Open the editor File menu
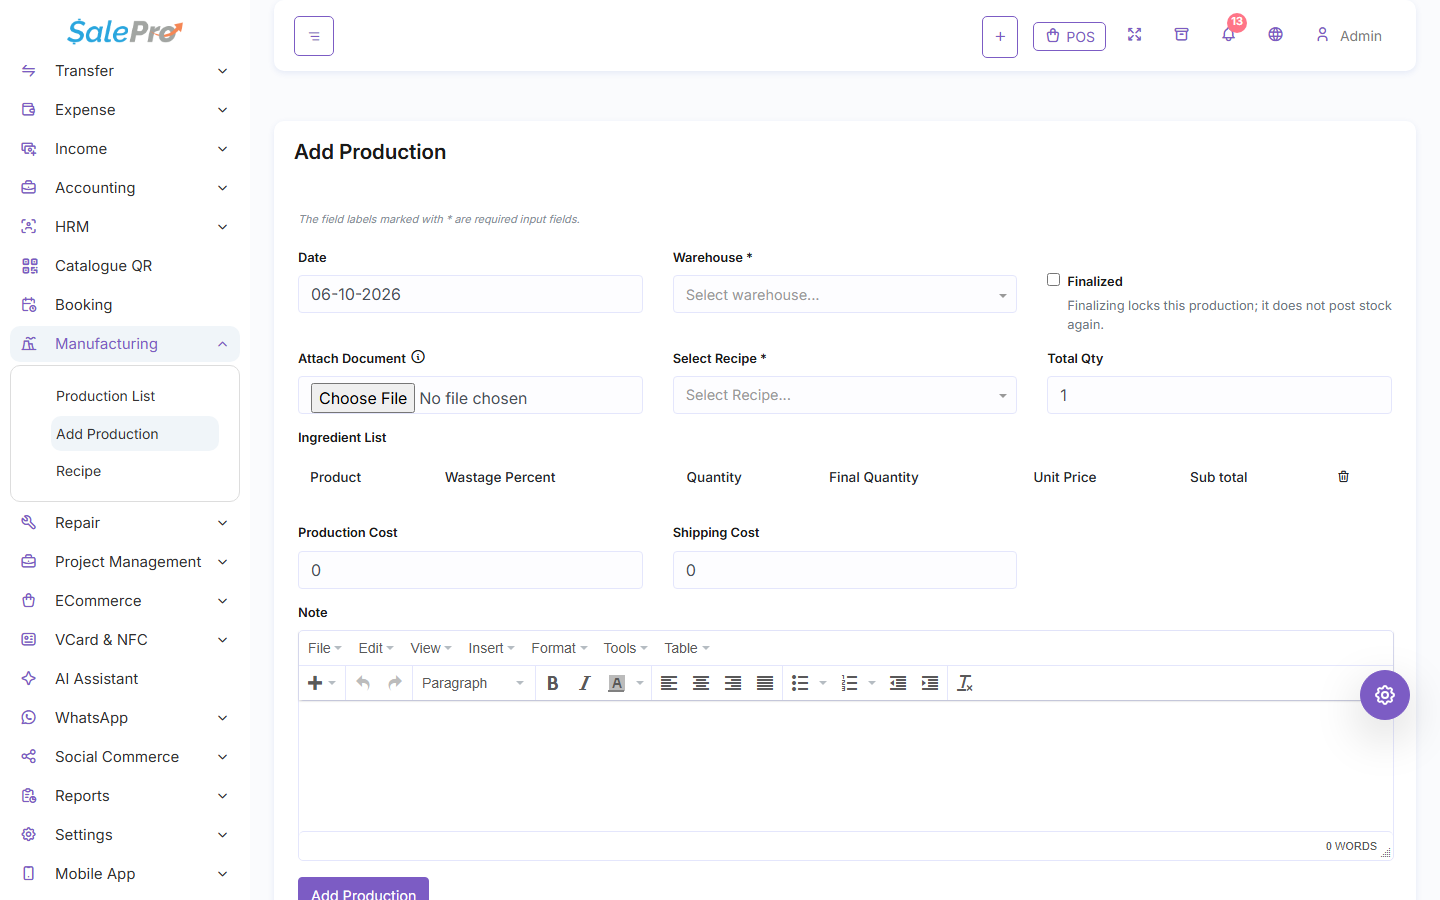The image size is (1440, 900). [x=324, y=648]
